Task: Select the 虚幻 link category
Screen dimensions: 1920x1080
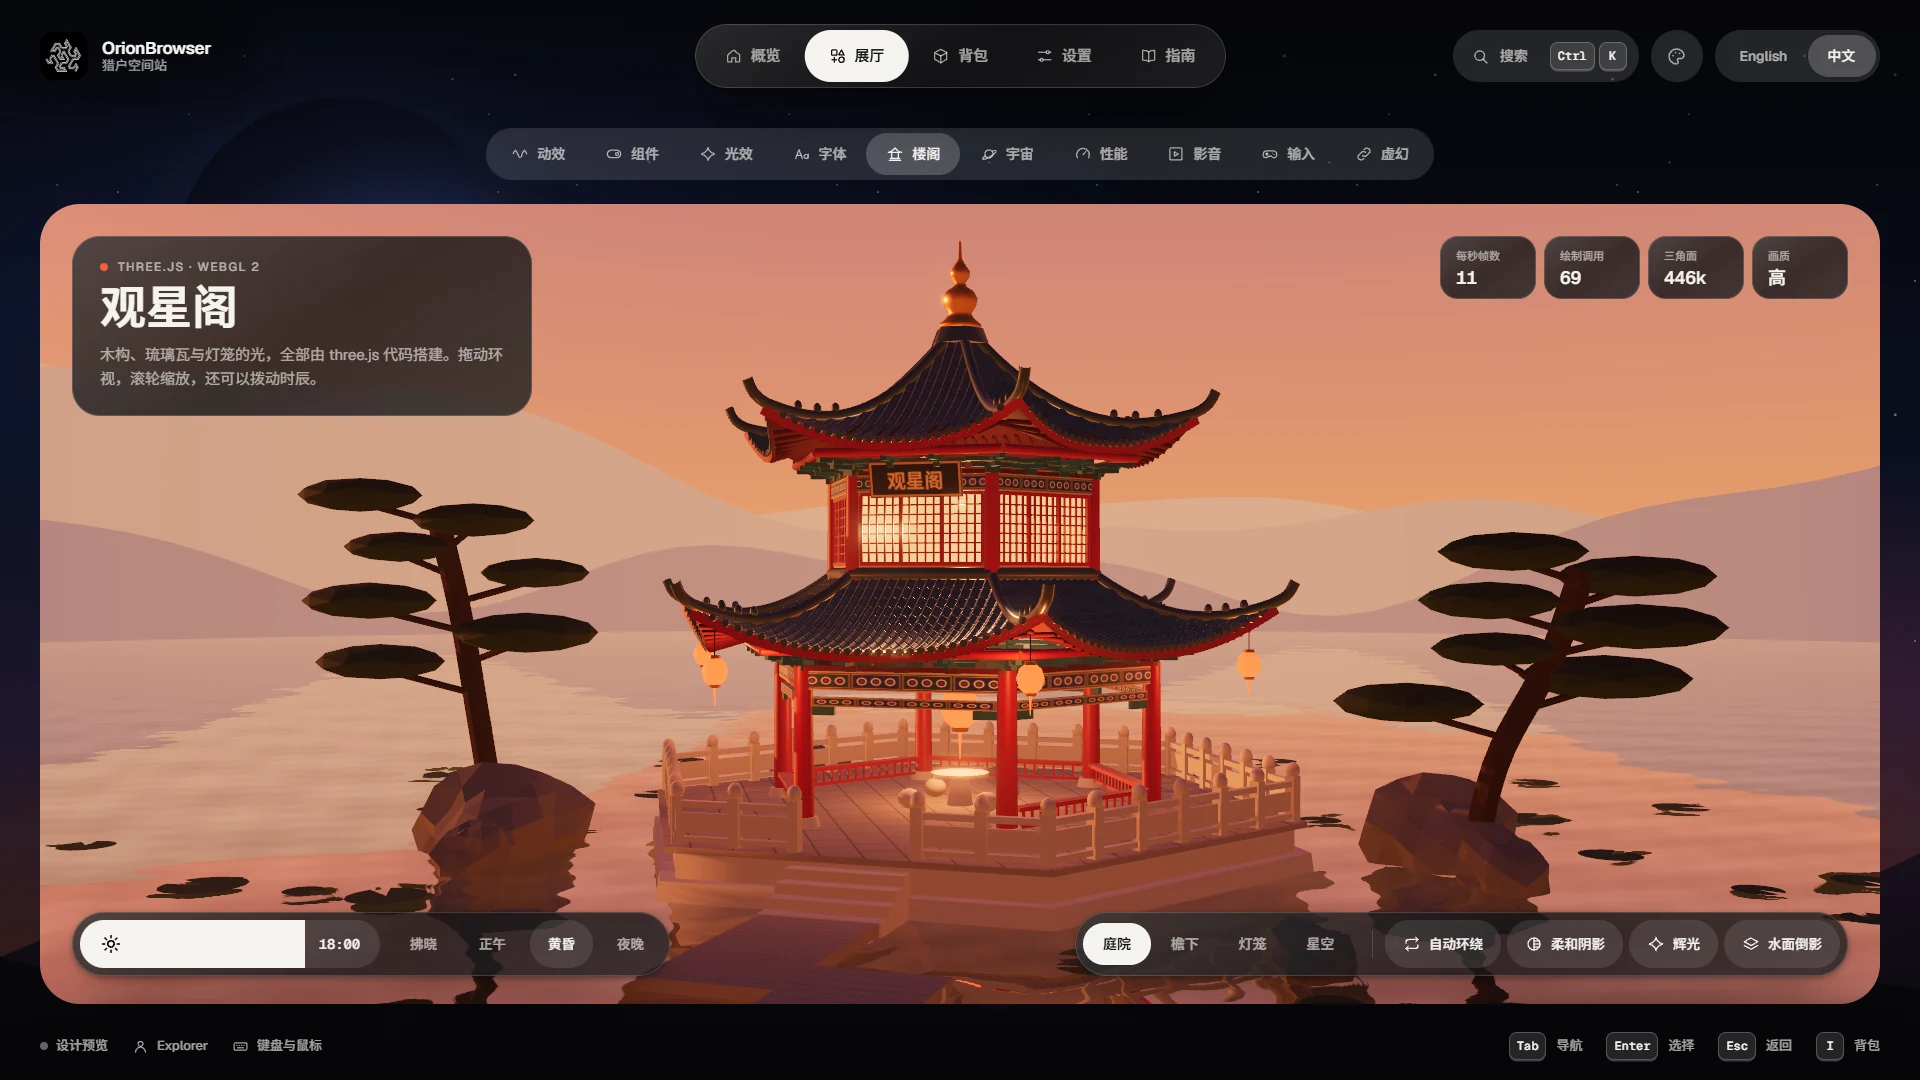Action: pos(1382,154)
